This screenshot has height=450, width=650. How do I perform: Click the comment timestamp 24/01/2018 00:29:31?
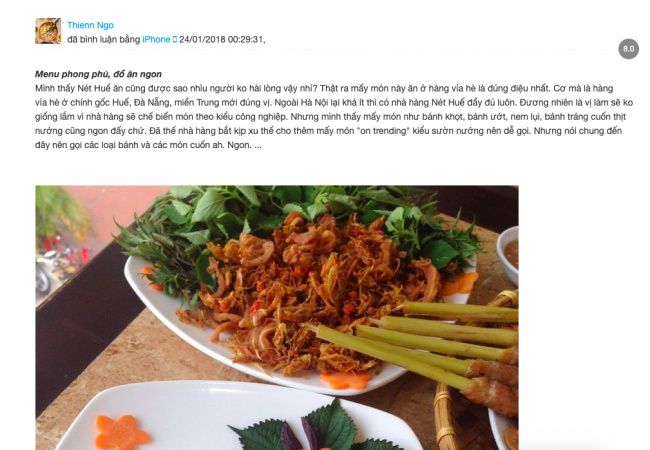[x=222, y=39]
